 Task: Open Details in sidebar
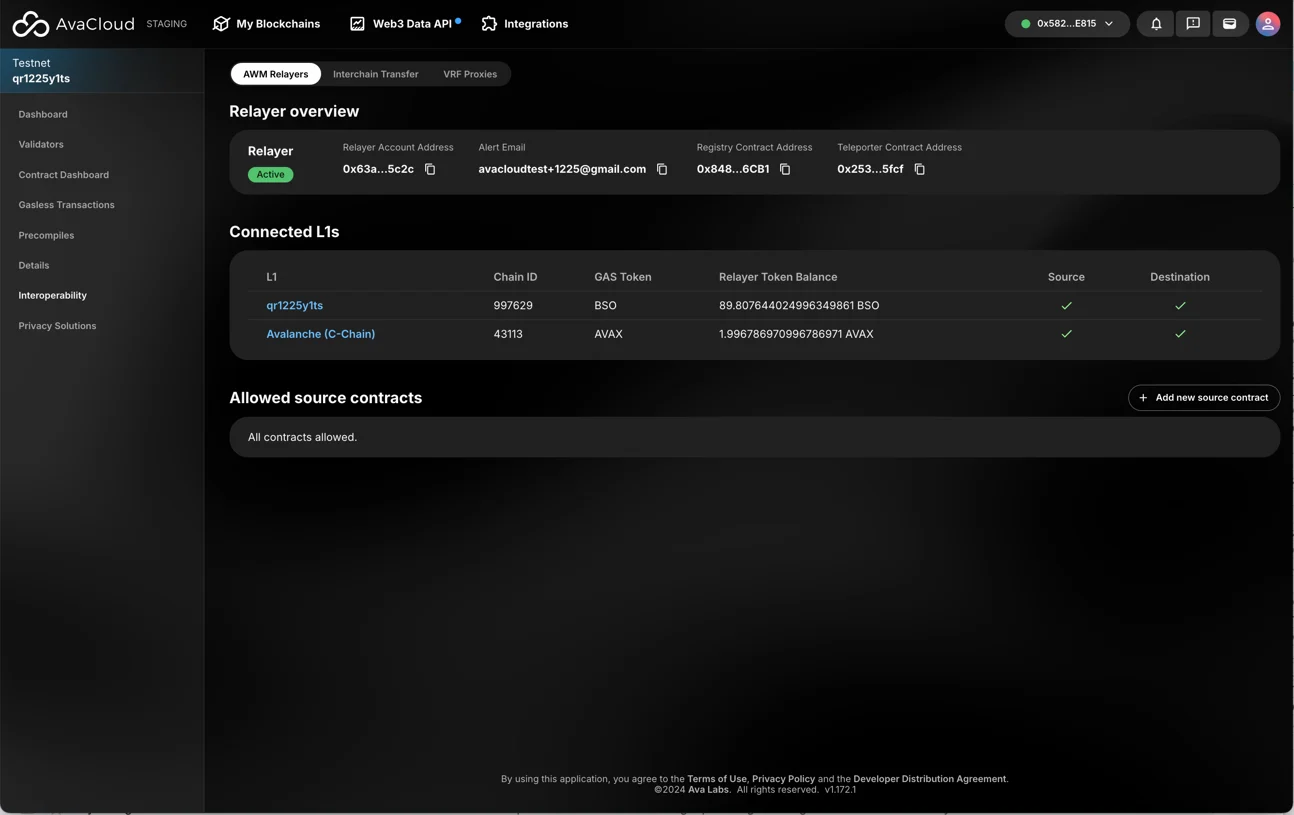pos(34,265)
